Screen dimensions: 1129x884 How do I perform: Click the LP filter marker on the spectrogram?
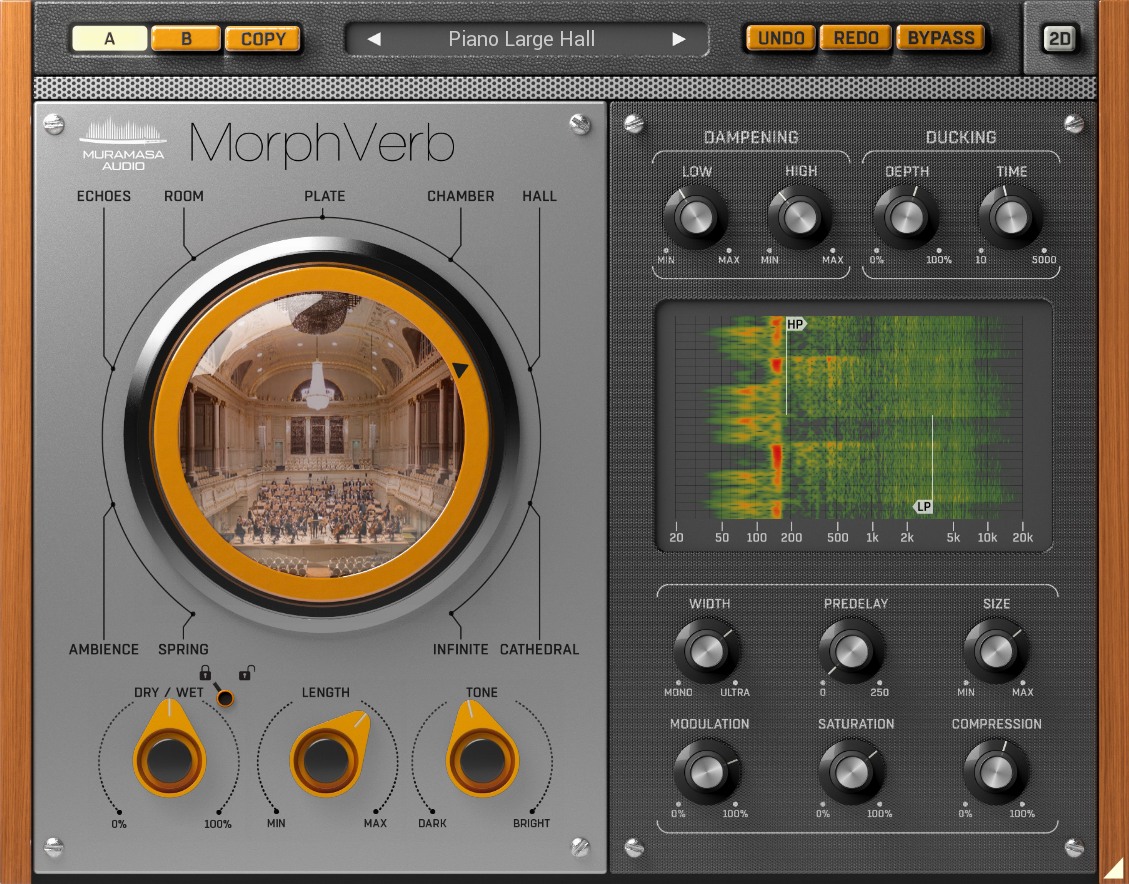tap(923, 507)
